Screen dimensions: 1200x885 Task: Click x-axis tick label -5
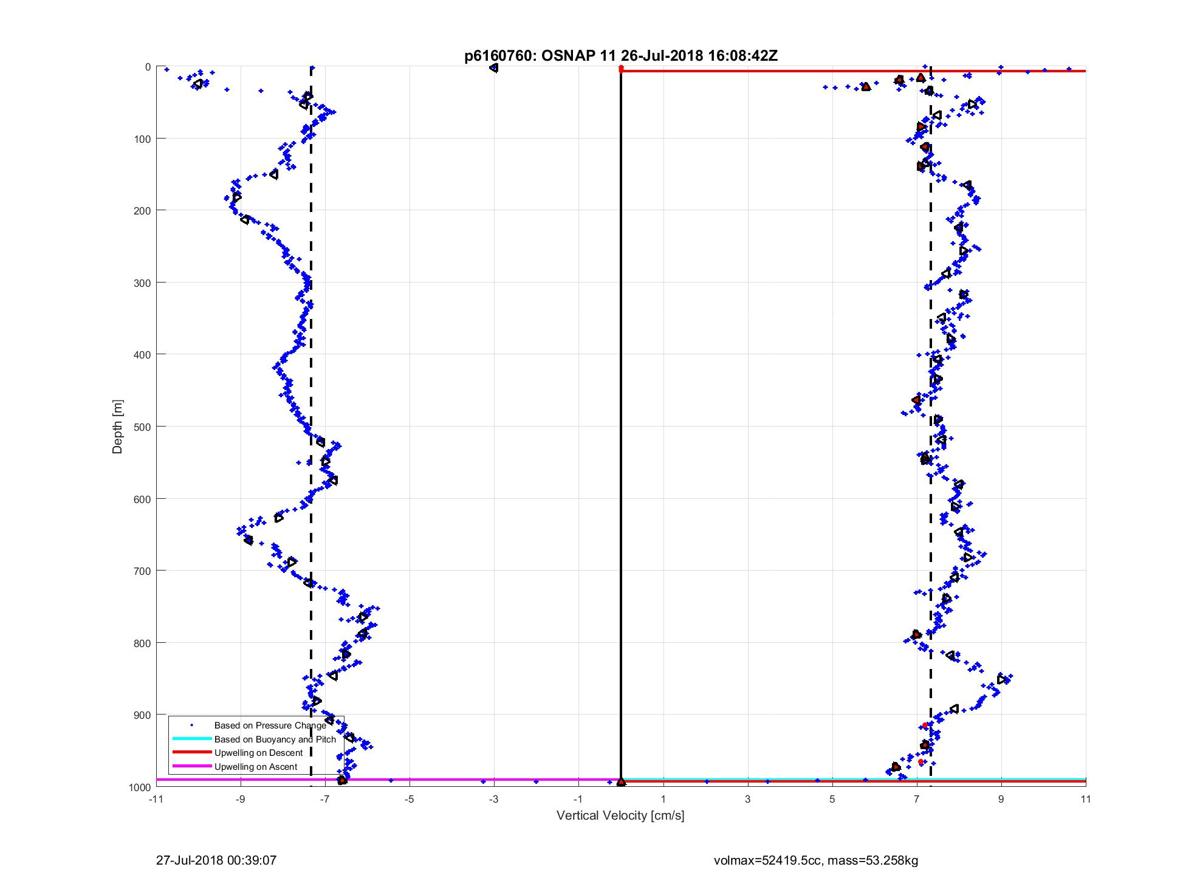click(x=409, y=799)
